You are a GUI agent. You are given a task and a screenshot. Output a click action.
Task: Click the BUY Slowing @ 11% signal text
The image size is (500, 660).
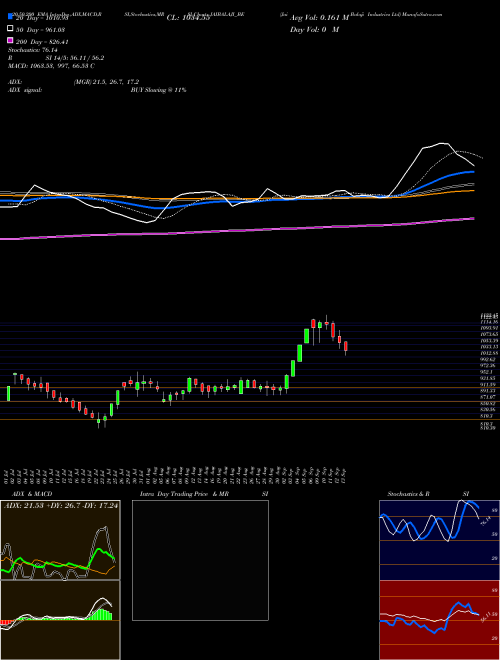(x=158, y=90)
